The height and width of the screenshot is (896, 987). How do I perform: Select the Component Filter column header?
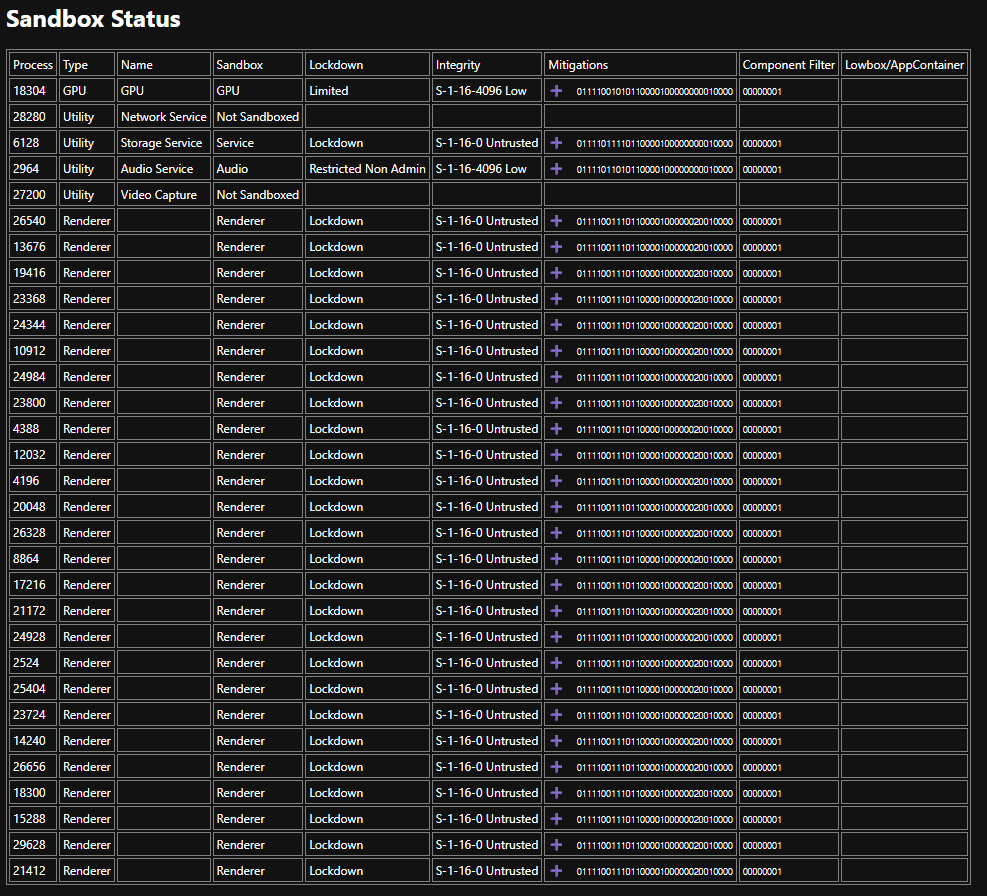(789, 65)
